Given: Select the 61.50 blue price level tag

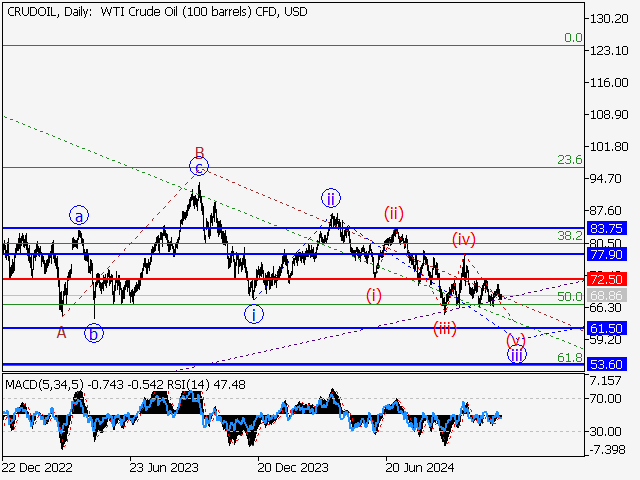Looking at the screenshot, I should [x=606, y=328].
